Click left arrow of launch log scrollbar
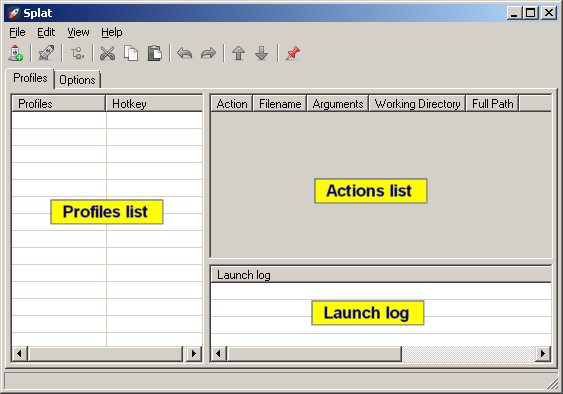 pyautogui.click(x=219, y=354)
